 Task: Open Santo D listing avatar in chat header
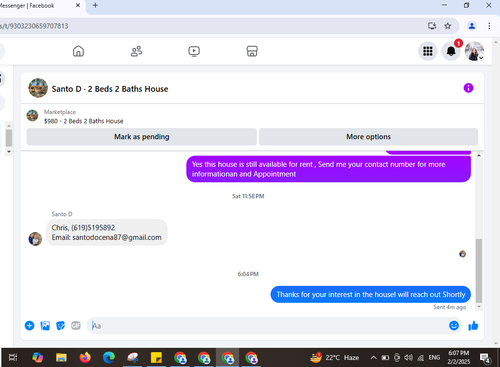tap(38, 88)
